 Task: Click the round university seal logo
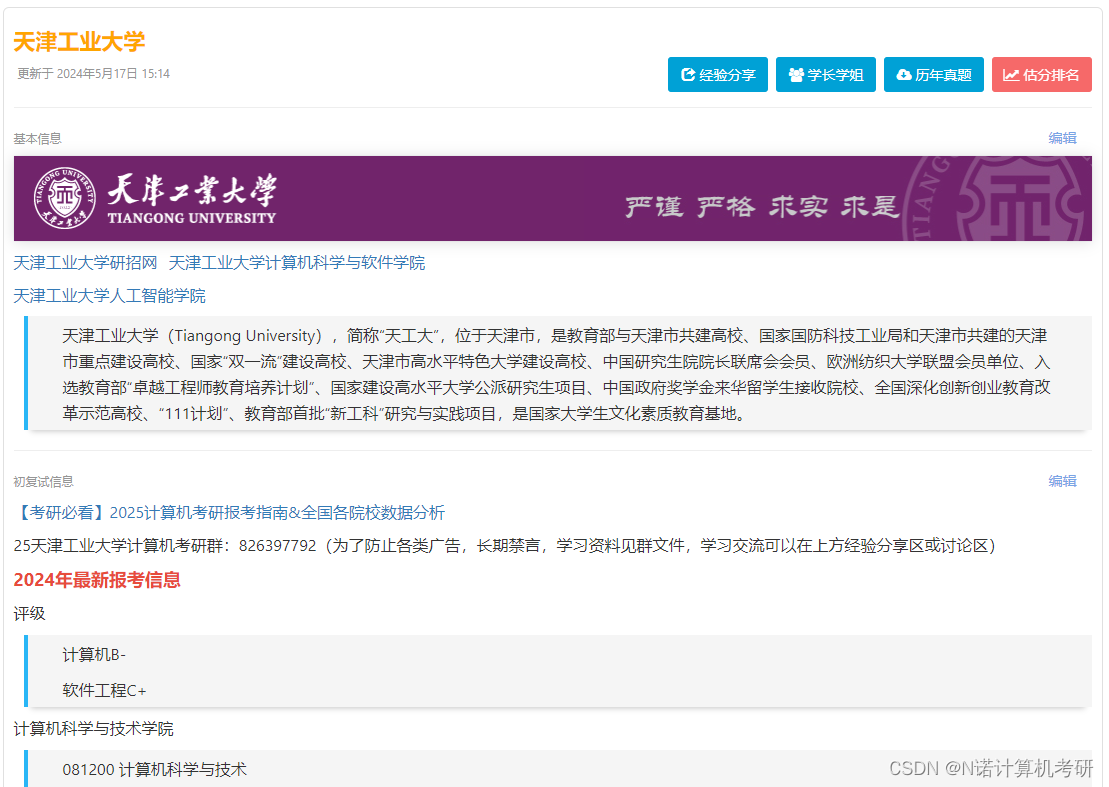(x=64, y=199)
